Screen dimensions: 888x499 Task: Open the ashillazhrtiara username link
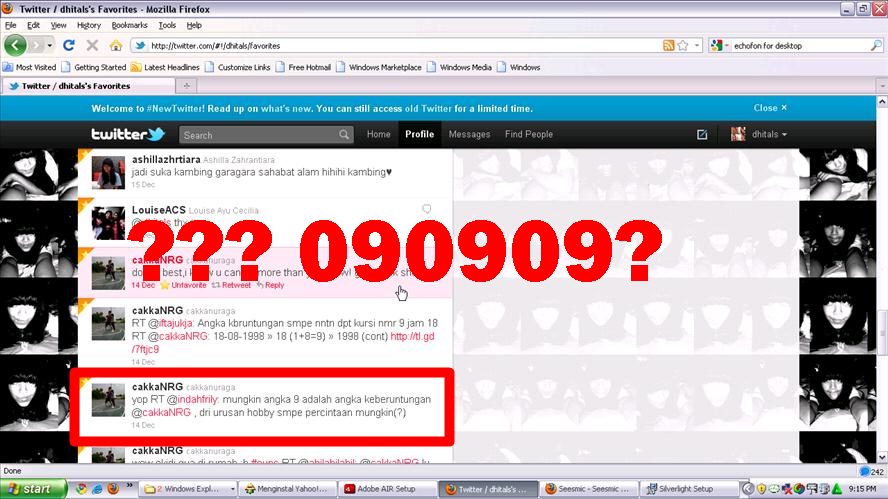coord(166,160)
